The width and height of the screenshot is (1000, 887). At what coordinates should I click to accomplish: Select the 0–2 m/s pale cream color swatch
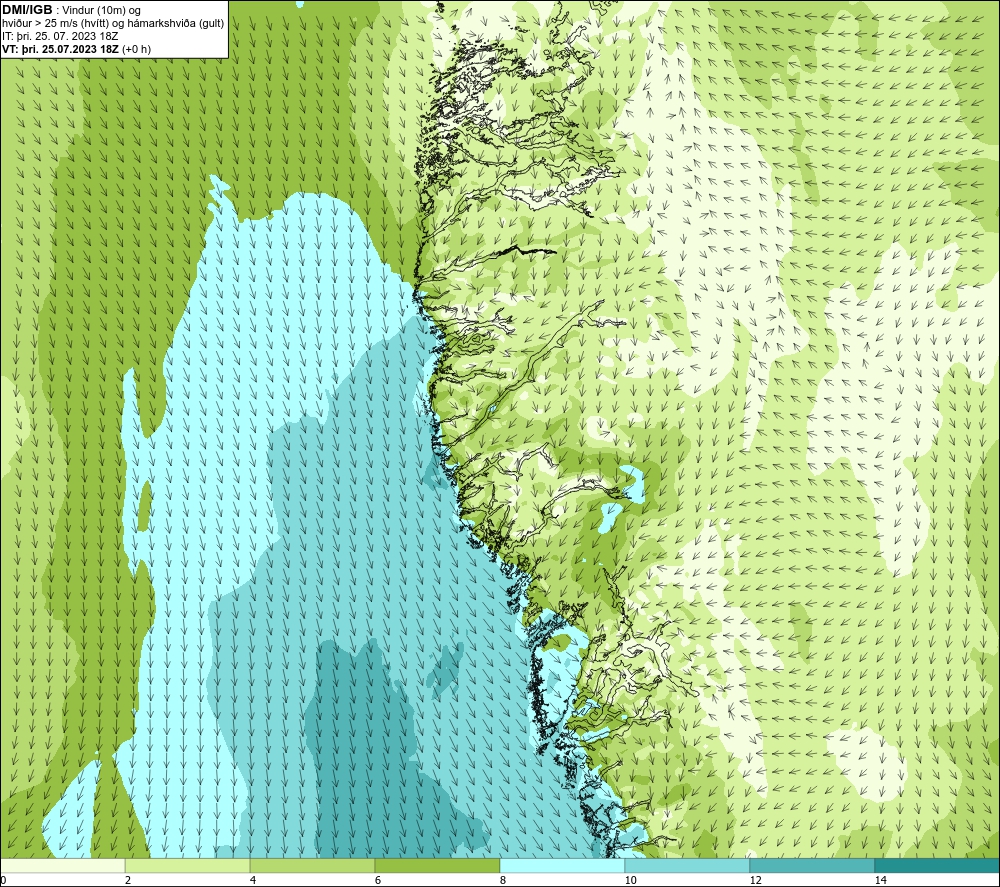[x=62, y=865]
